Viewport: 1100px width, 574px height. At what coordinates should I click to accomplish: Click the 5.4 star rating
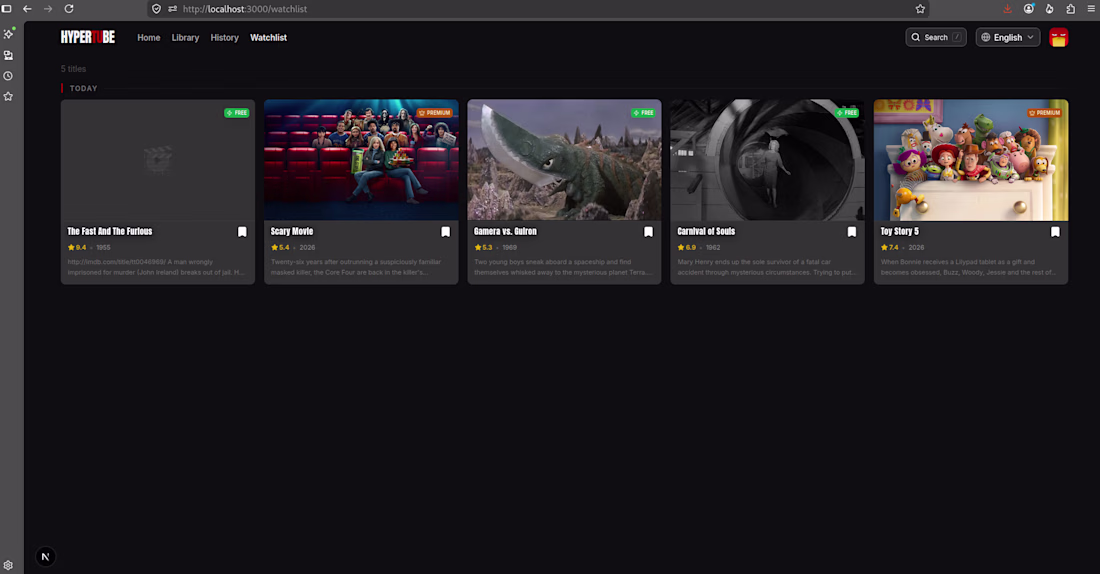coord(280,247)
